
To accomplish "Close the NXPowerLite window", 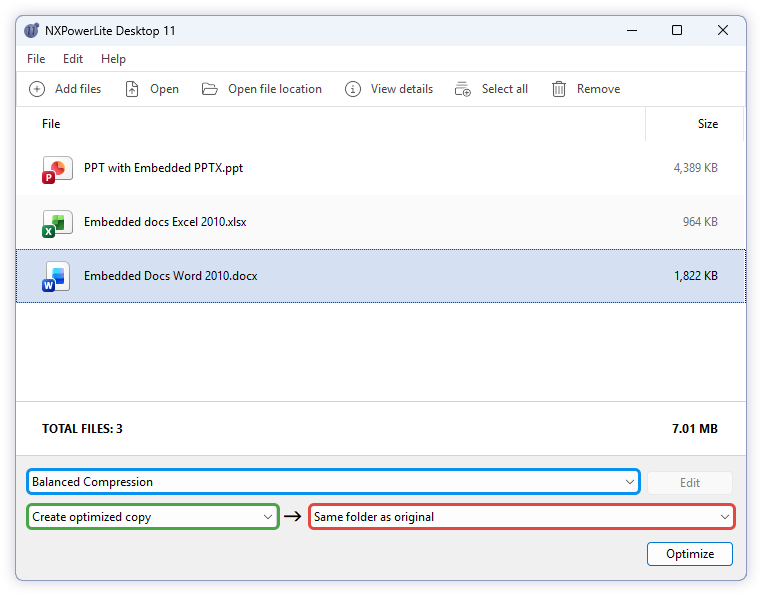I will 723,30.
